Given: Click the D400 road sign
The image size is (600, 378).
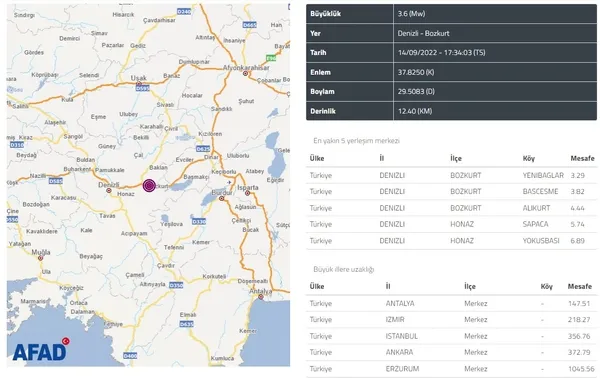Looking at the screenshot, I should pos(130,356).
